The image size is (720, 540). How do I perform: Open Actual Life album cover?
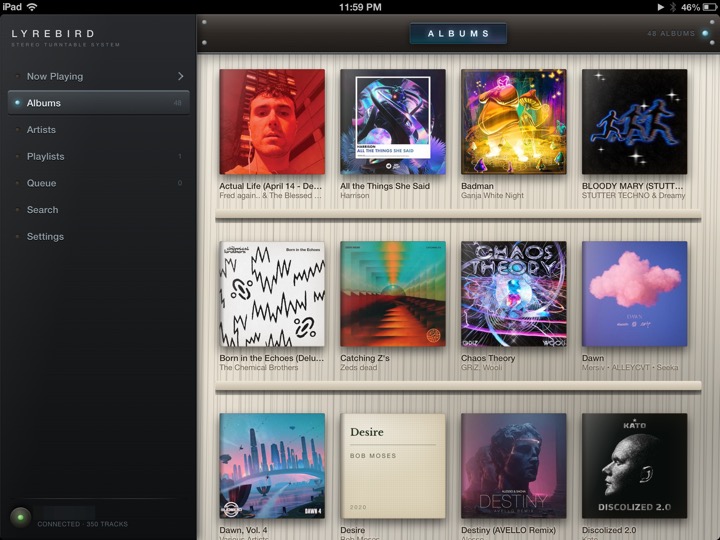coord(272,122)
